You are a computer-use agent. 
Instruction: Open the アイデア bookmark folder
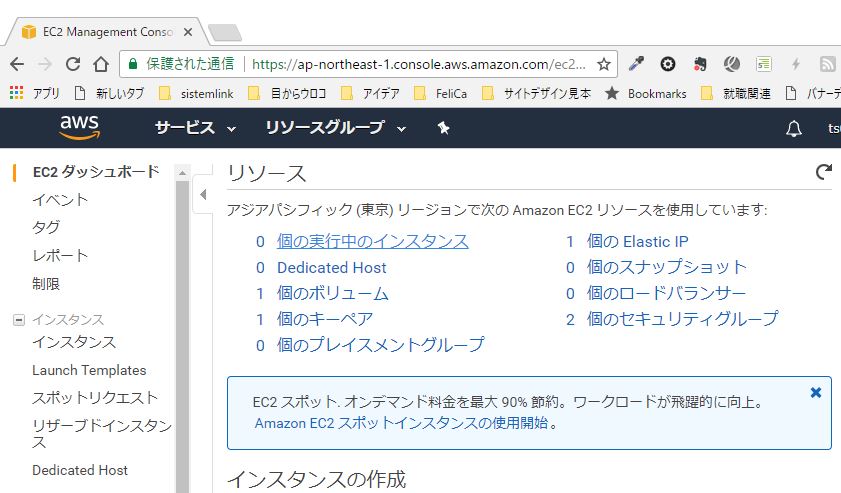click(x=371, y=93)
